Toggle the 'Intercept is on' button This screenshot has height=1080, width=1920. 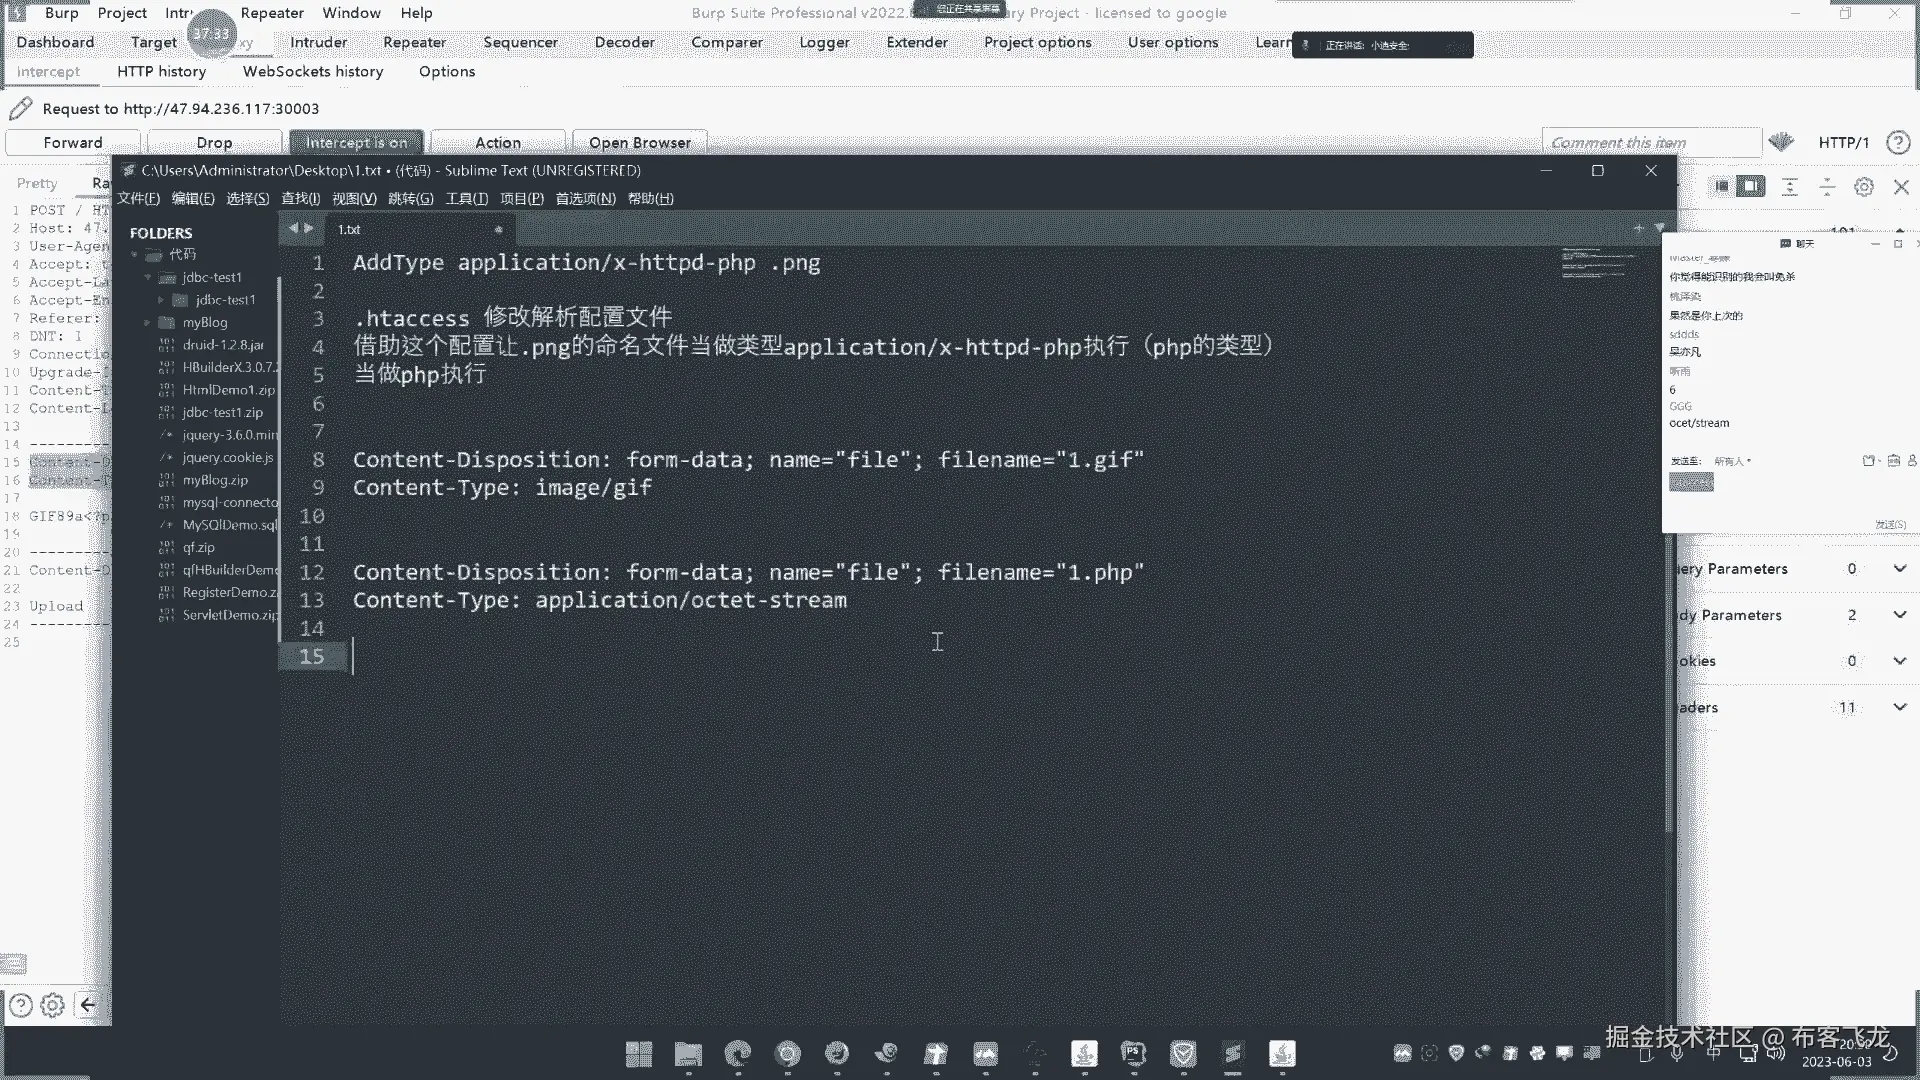[x=356, y=142]
